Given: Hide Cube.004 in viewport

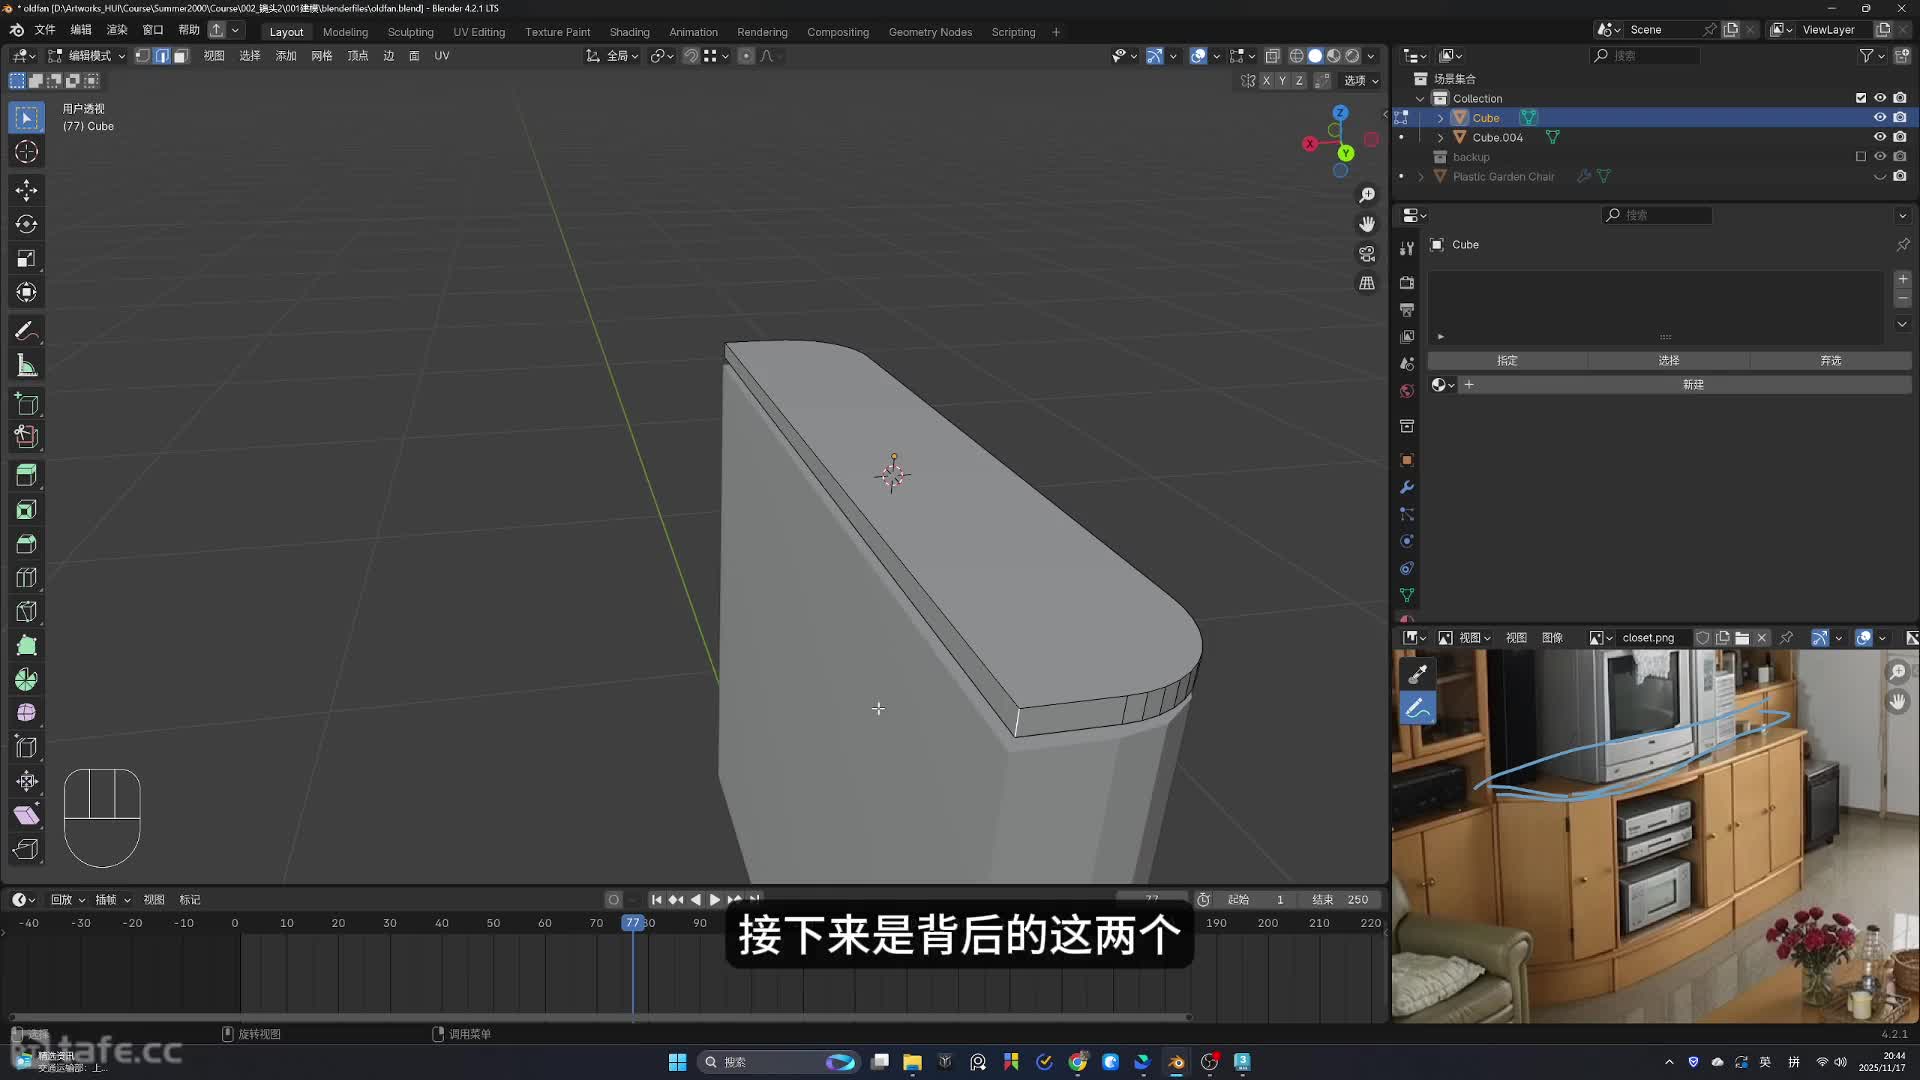Looking at the screenshot, I should tap(1880, 137).
